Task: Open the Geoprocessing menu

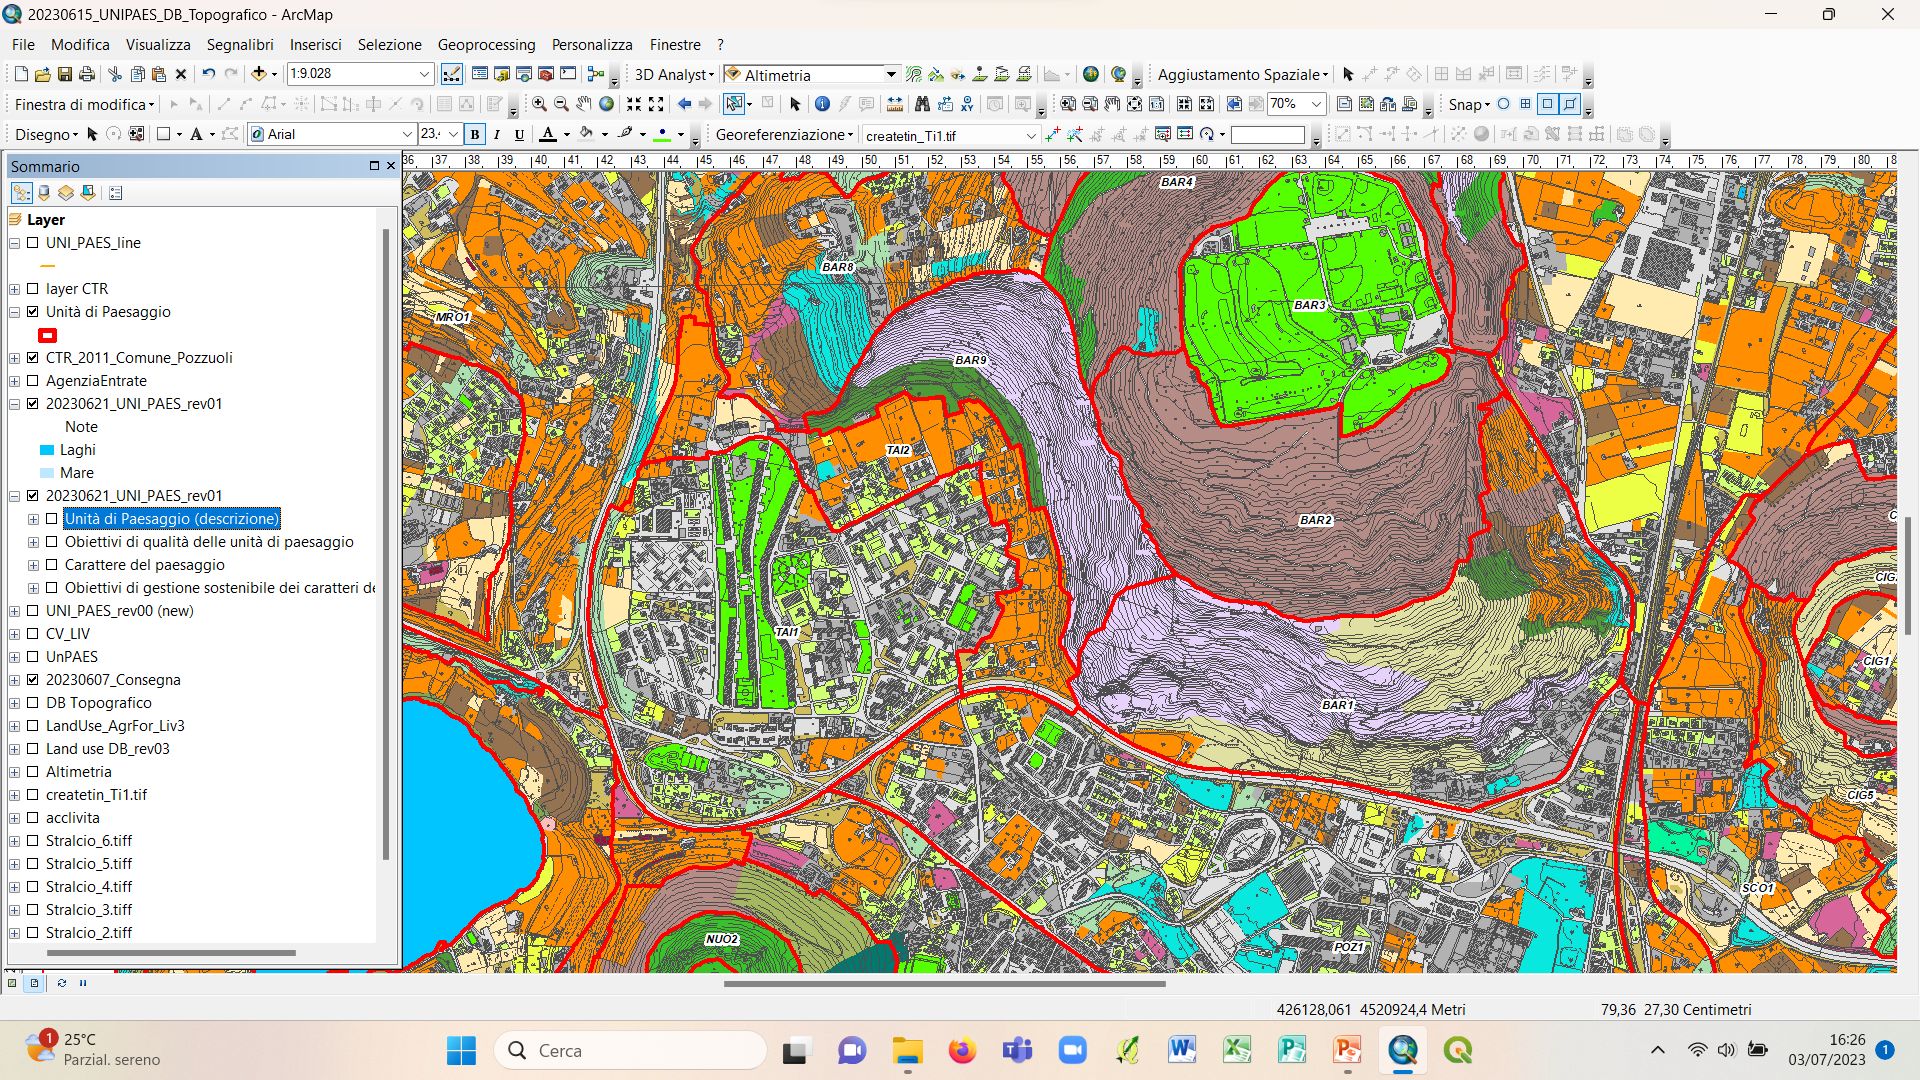Action: [486, 45]
